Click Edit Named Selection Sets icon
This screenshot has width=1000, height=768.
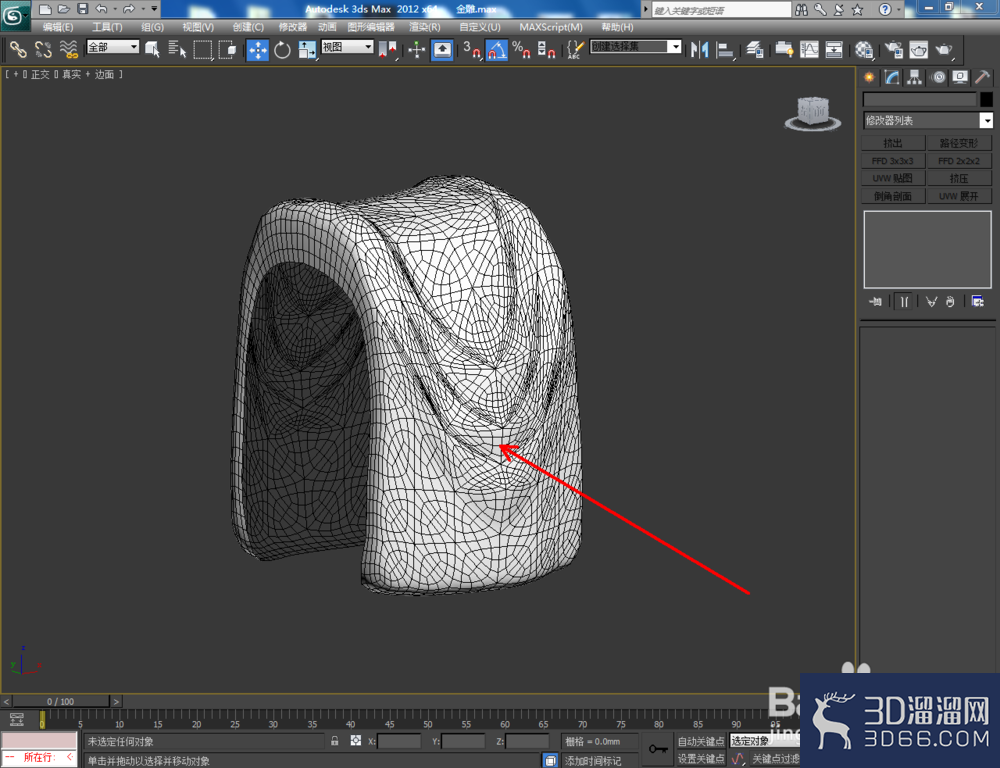575,49
